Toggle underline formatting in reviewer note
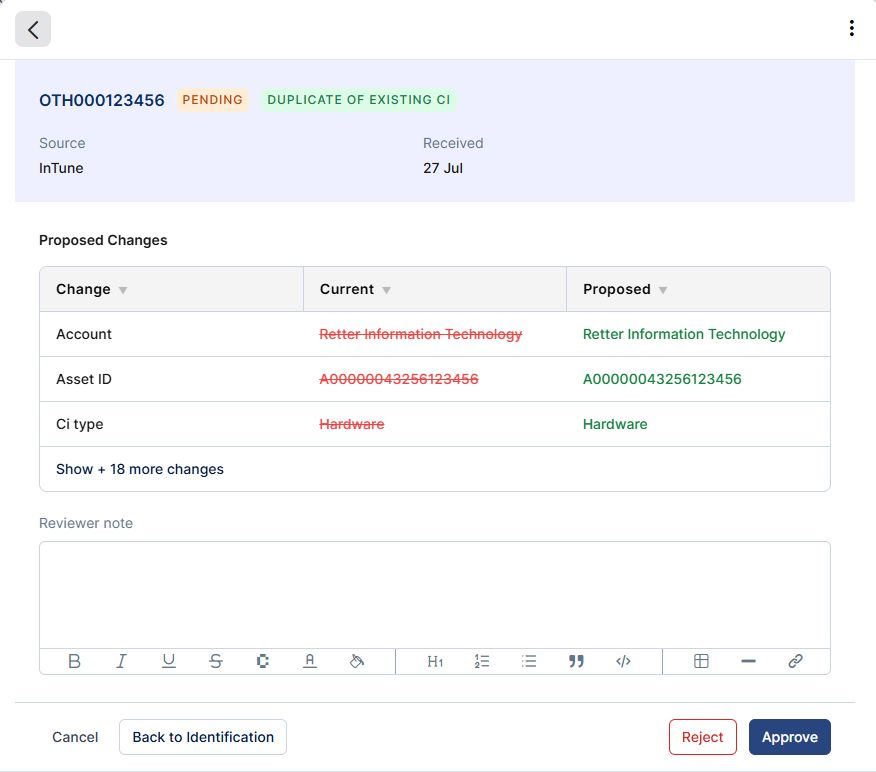876x772 pixels. point(168,661)
